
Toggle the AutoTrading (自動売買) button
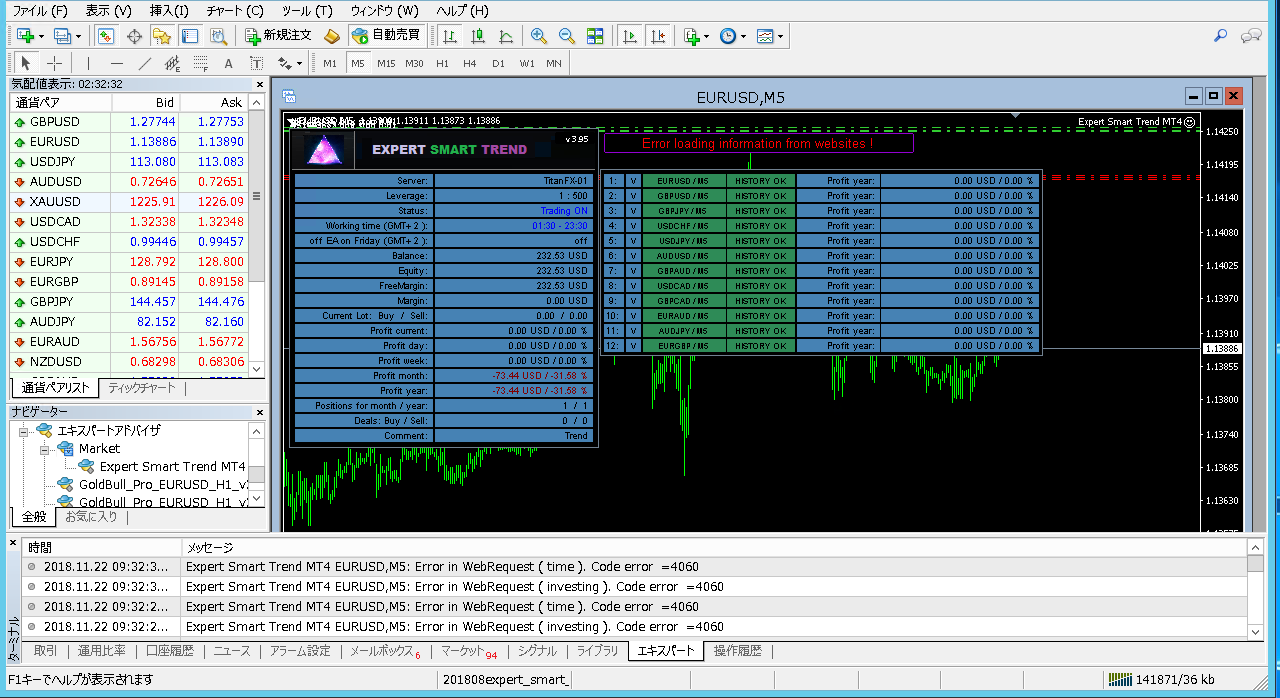385,36
